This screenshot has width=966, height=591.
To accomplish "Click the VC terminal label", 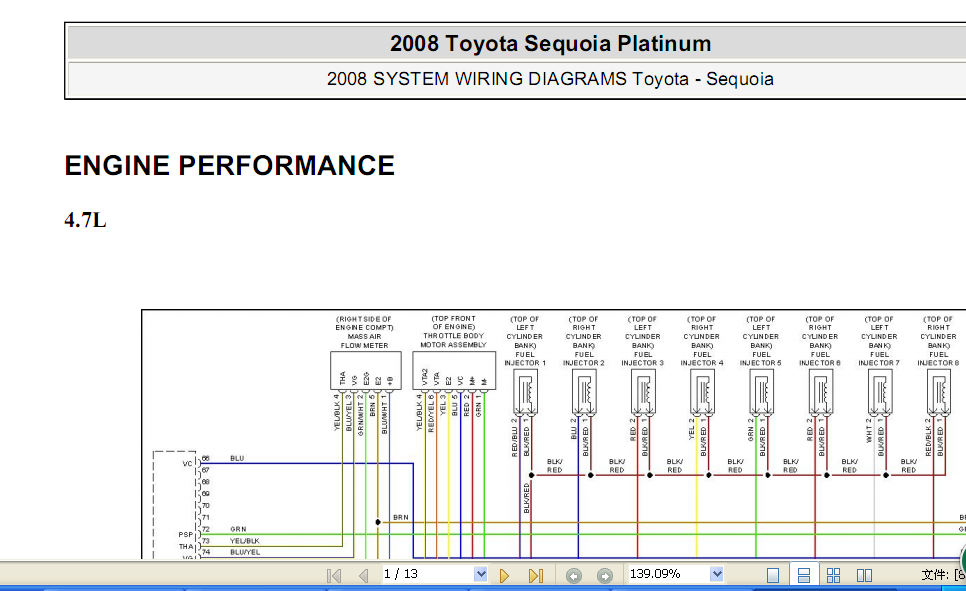I will [187, 464].
